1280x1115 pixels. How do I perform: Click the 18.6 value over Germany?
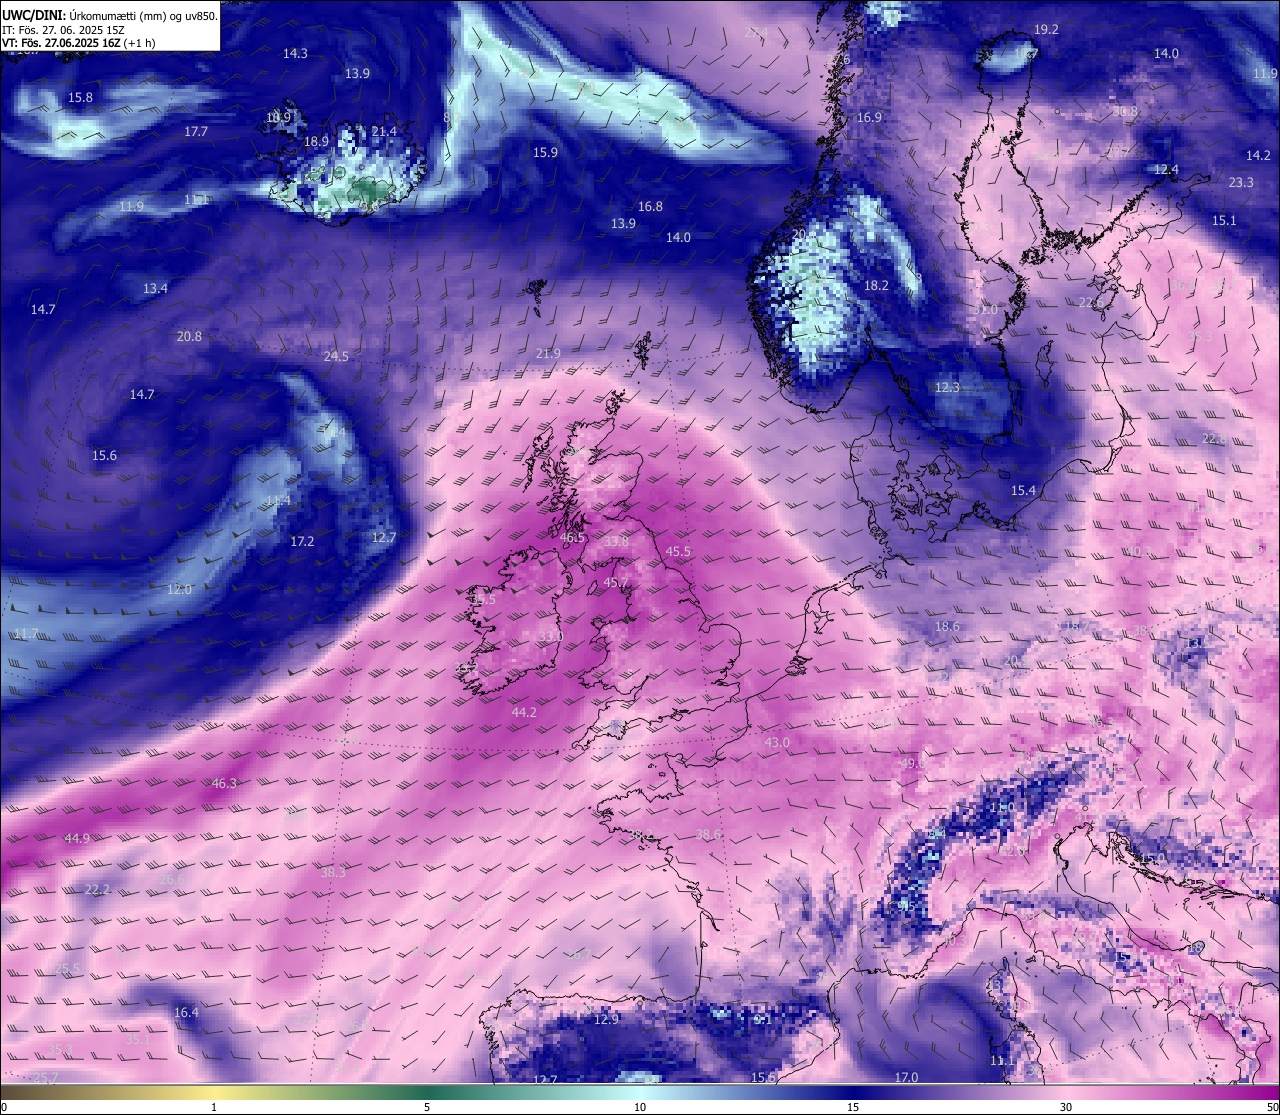click(x=947, y=627)
